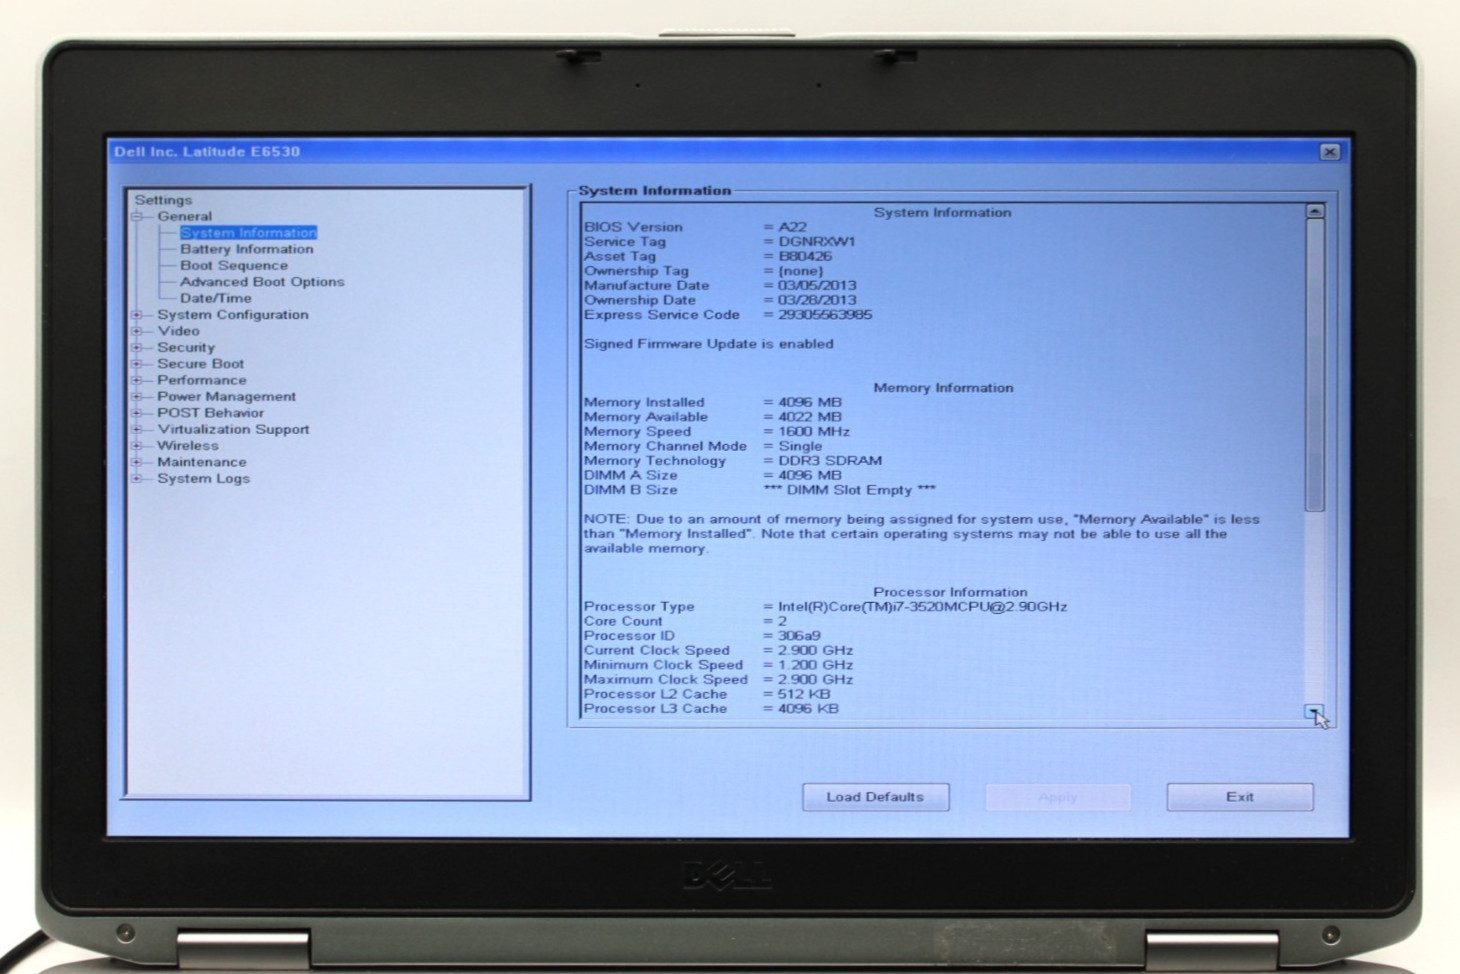The width and height of the screenshot is (1460, 974).
Task: Click Express Service Code value 29305563985
Action: [x=825, y=315]
